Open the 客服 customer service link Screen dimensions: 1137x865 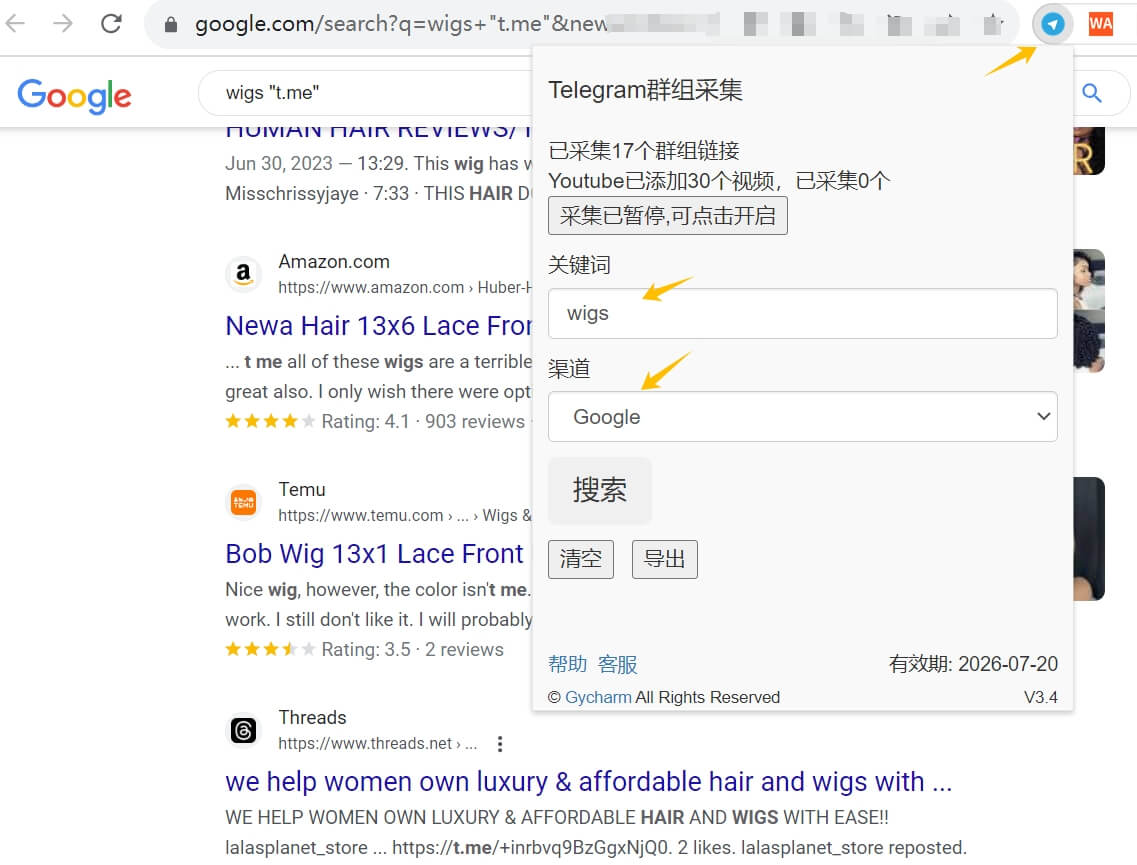pos(618,664)
